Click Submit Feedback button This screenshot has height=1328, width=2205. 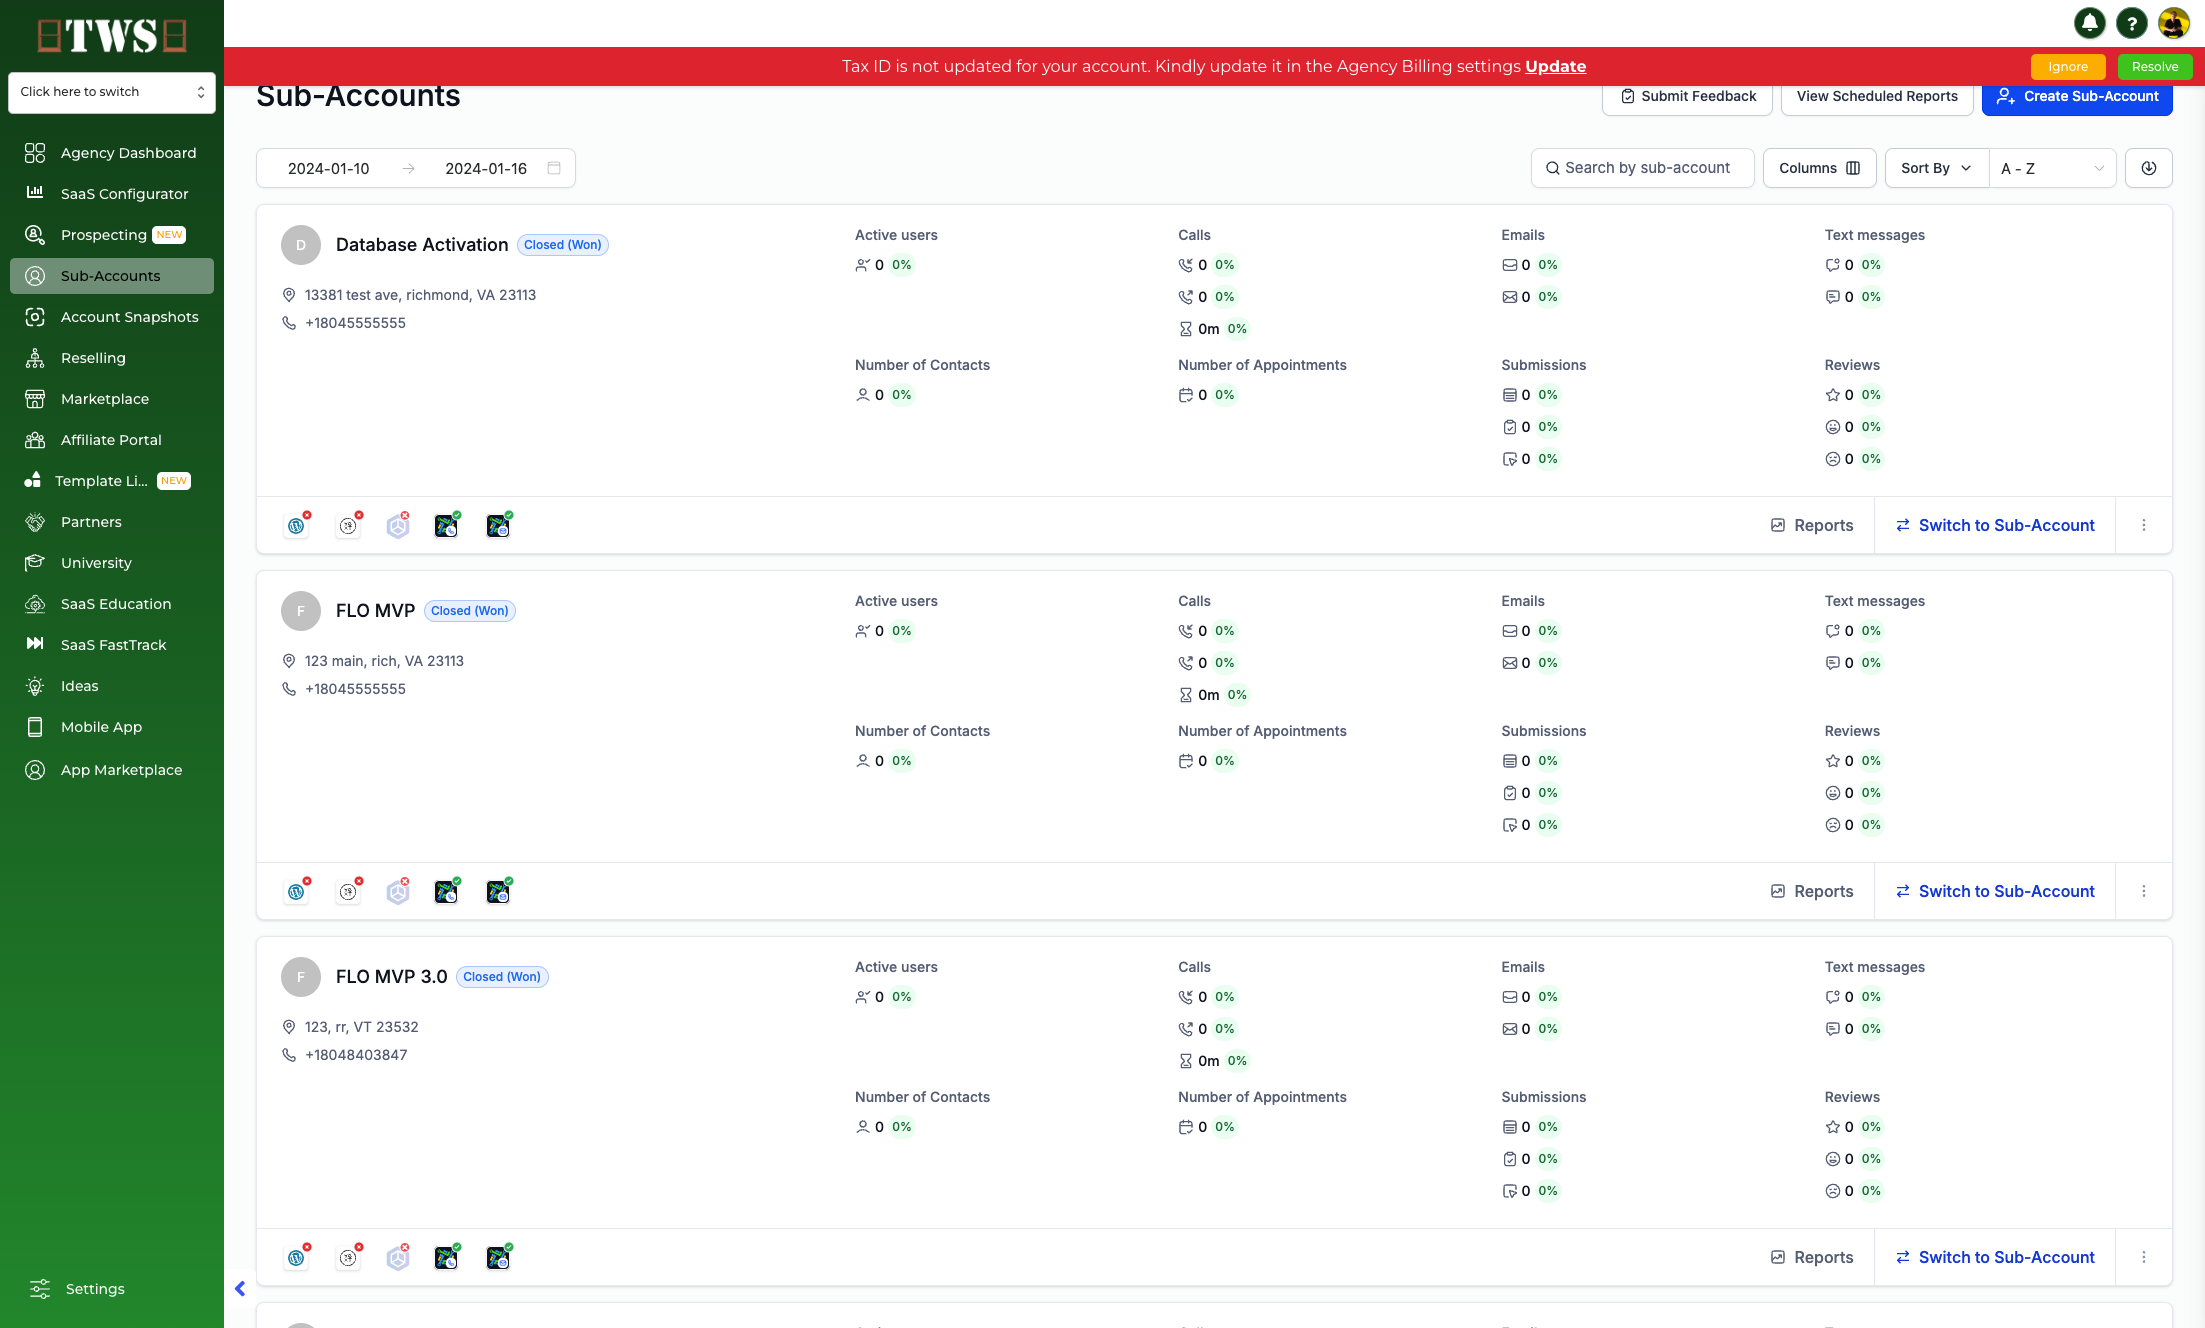1687,97
